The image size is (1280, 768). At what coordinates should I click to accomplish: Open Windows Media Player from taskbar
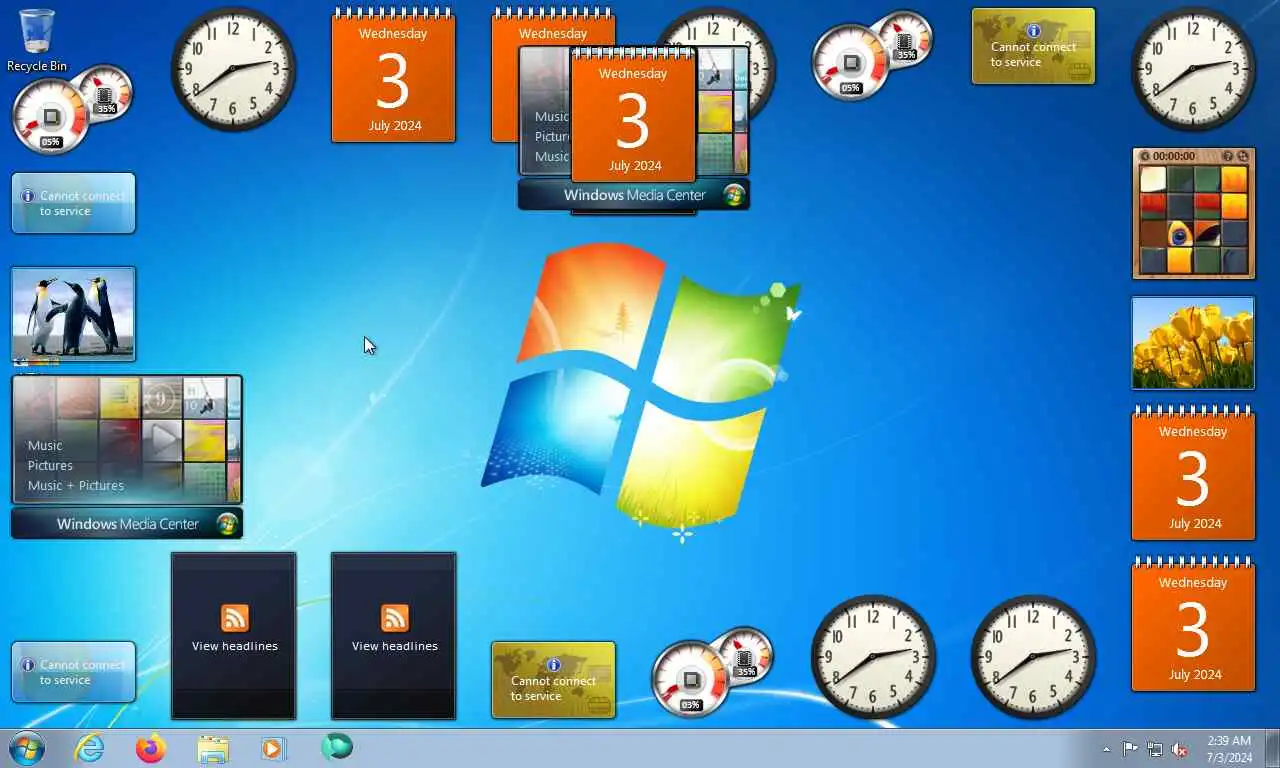[273, 748]
